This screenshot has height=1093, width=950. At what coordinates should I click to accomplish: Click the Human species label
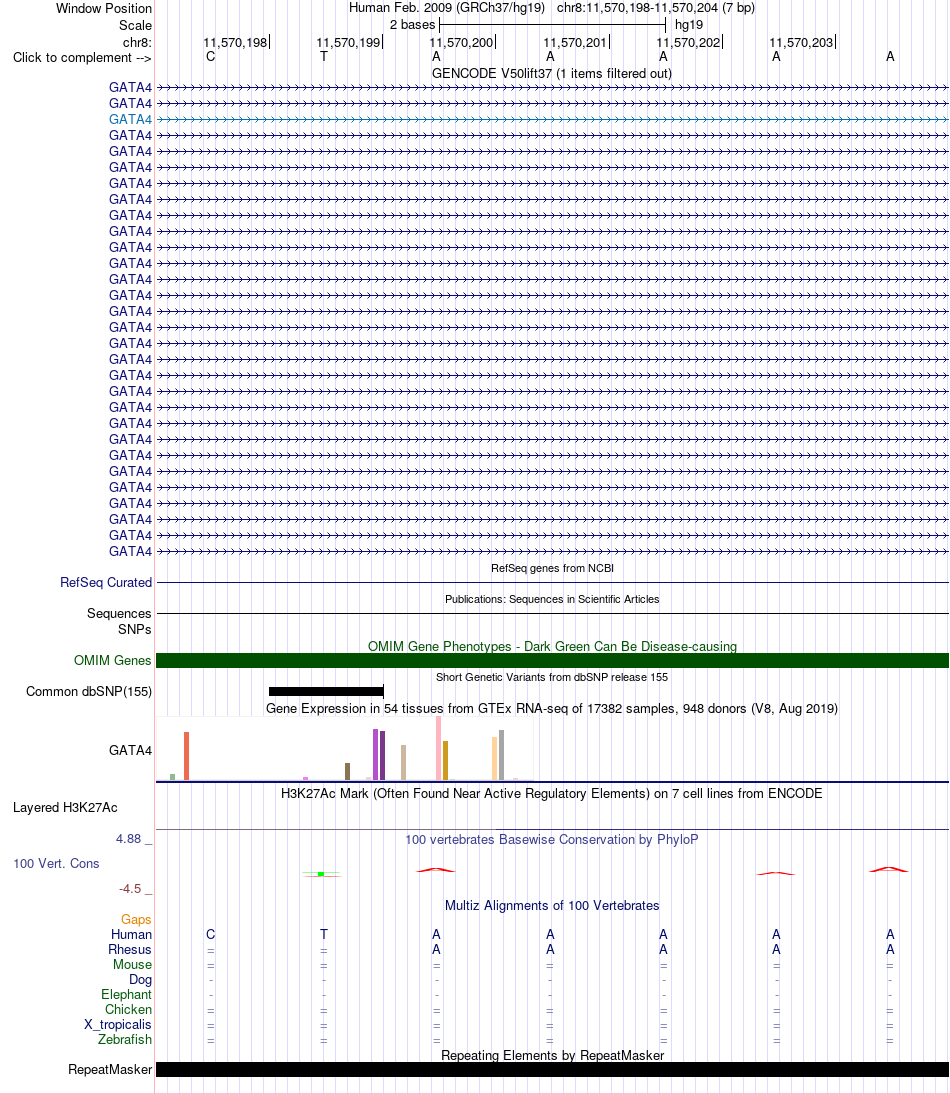pyautogui.click(x=131, y=934)
